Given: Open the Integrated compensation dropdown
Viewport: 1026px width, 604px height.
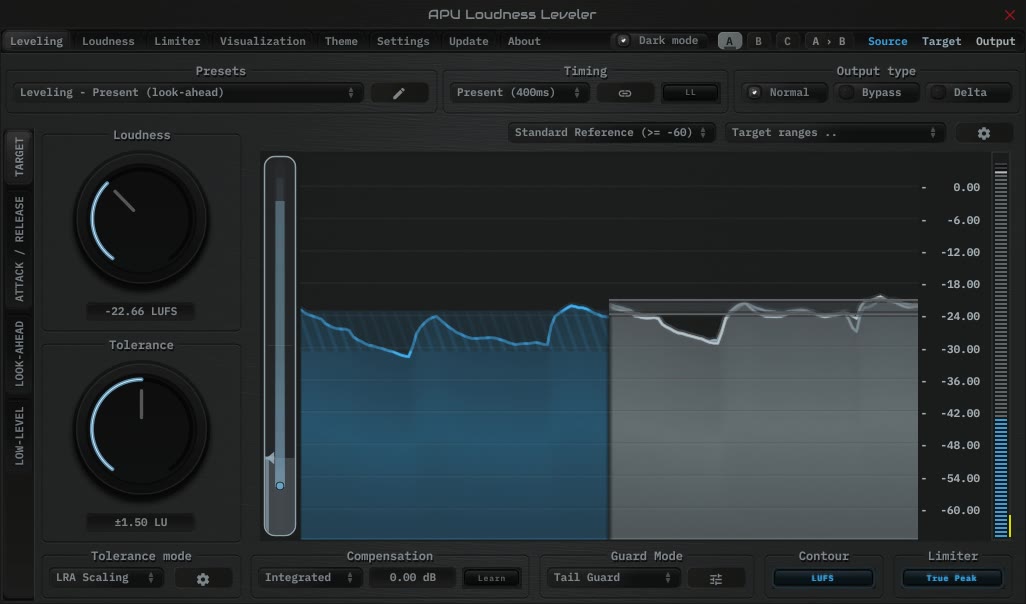Looking at the screenshot, I should tap(309, 578).
